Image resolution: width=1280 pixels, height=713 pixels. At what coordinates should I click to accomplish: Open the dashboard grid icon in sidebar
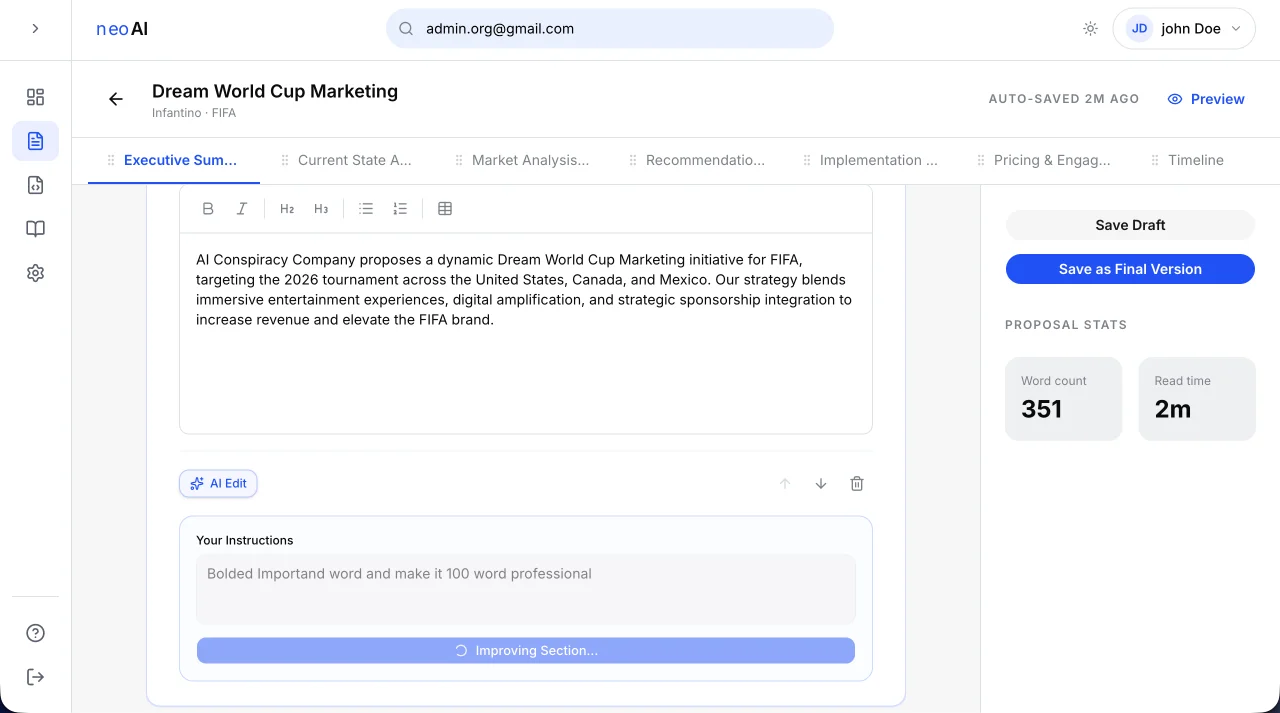click(35, 97)
